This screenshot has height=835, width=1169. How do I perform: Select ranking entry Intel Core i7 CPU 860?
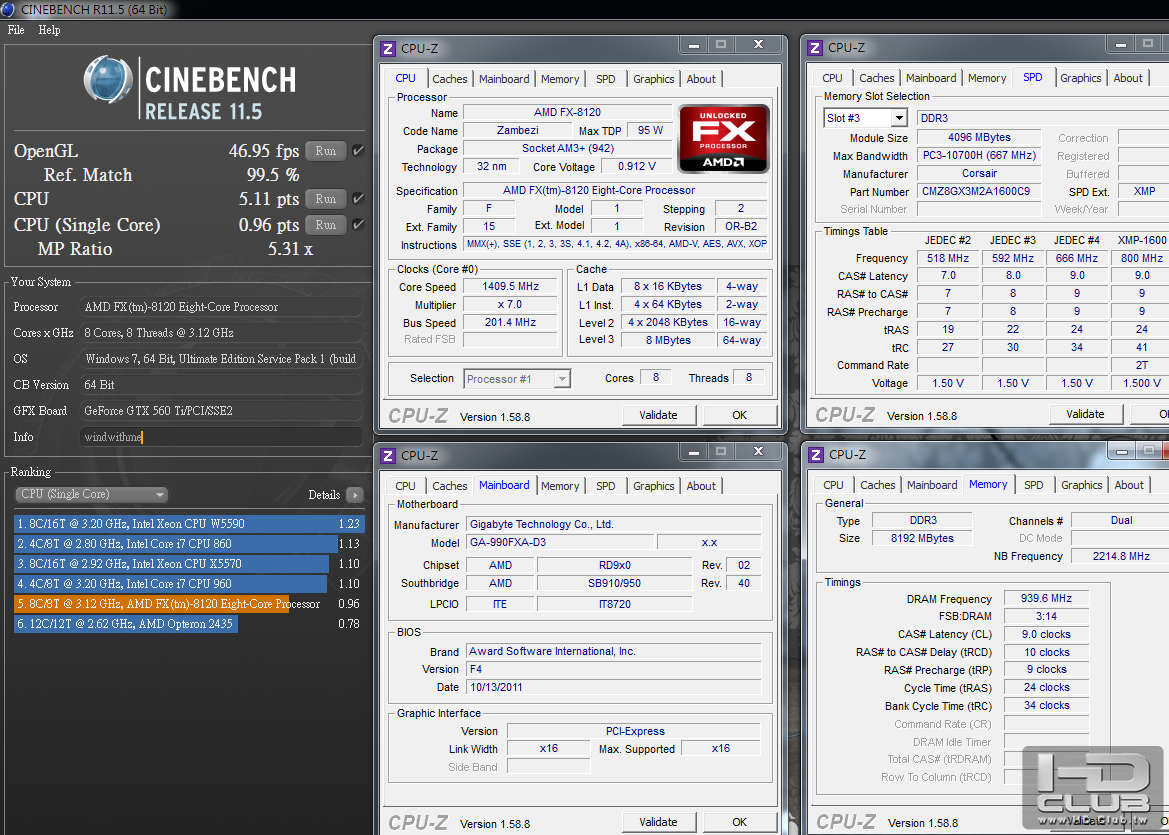click(x=189, y=543)
